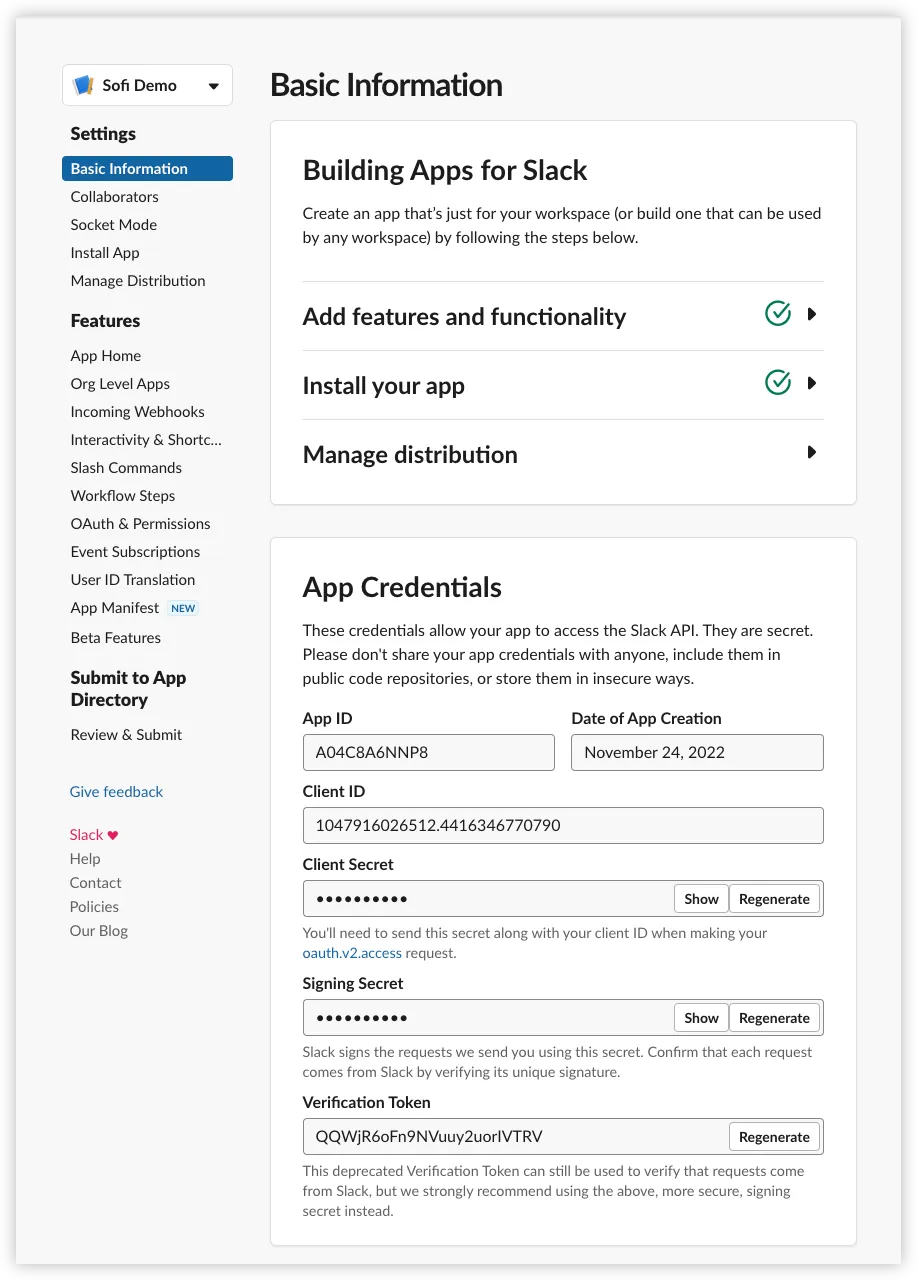Image resolution: width=917 pixels, height=1280 pixels.
Task: Open App Manifest page
Action: point(114,608)
